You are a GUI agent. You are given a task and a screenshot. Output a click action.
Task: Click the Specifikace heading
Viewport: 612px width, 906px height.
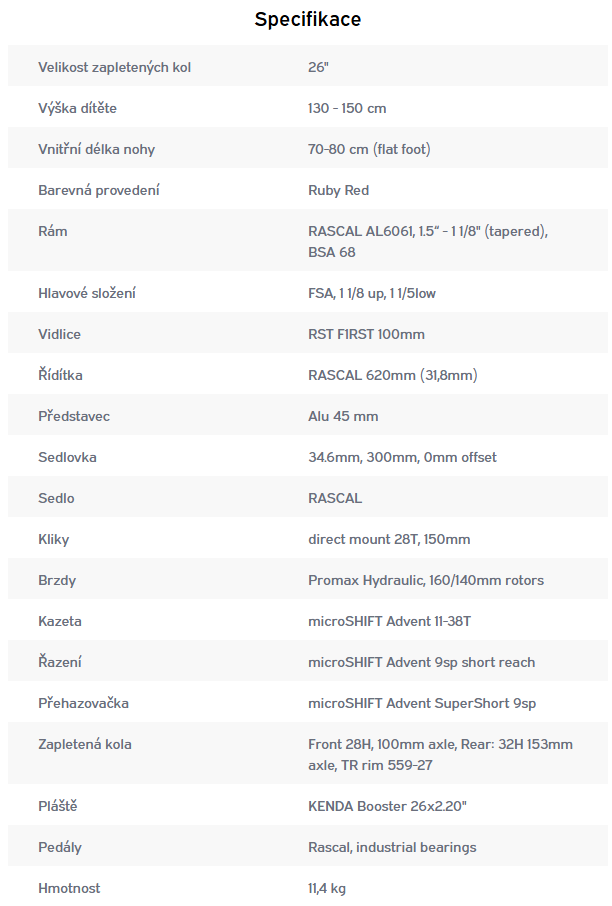point(307,19)
